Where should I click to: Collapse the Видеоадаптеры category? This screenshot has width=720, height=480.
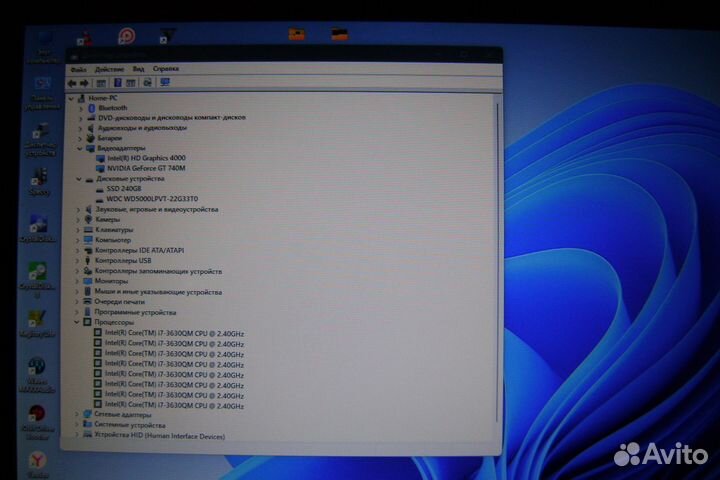pos(80,148)
